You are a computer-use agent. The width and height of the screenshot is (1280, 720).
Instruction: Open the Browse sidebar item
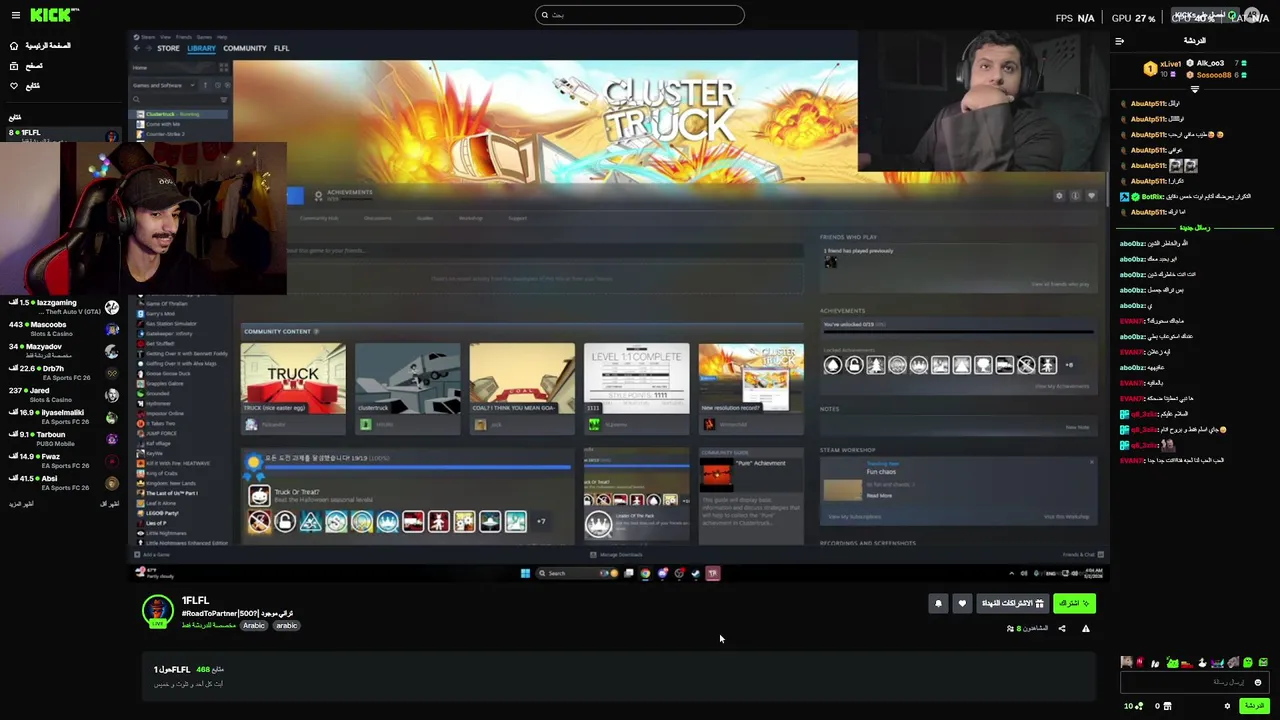pyautogui.click(x=26, y=66)
